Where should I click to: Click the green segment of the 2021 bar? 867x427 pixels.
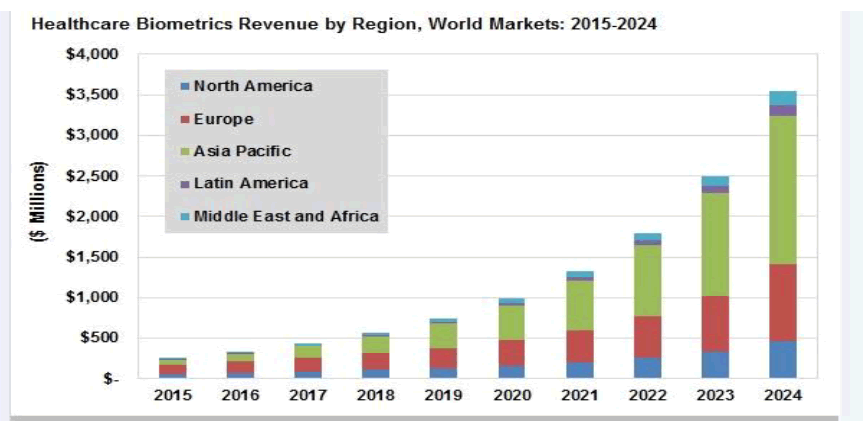tap(581, 305)
